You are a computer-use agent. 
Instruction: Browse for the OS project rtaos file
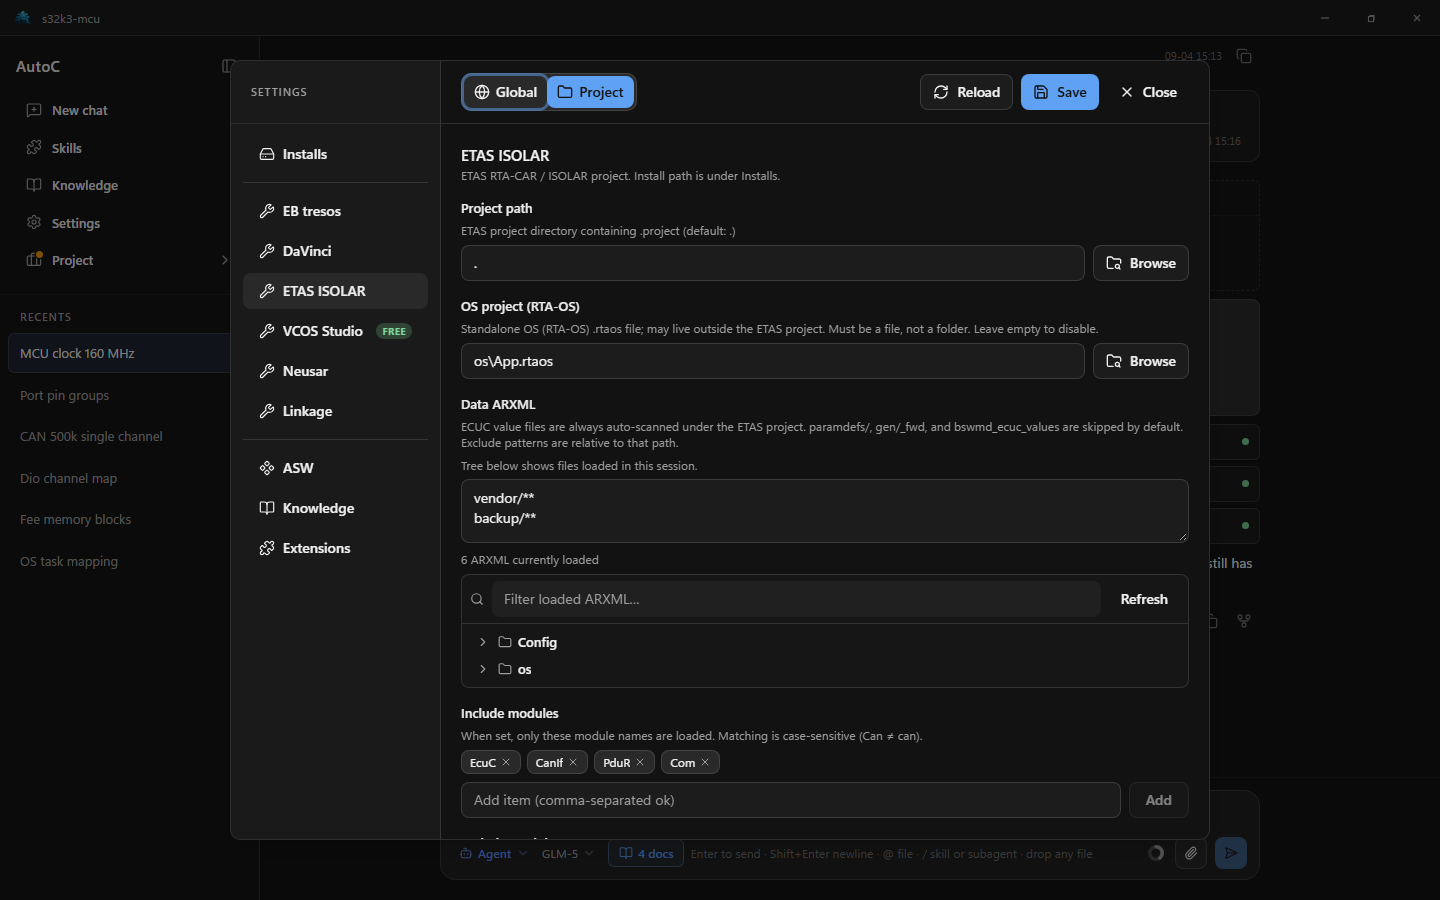(x=1140, y=361)
